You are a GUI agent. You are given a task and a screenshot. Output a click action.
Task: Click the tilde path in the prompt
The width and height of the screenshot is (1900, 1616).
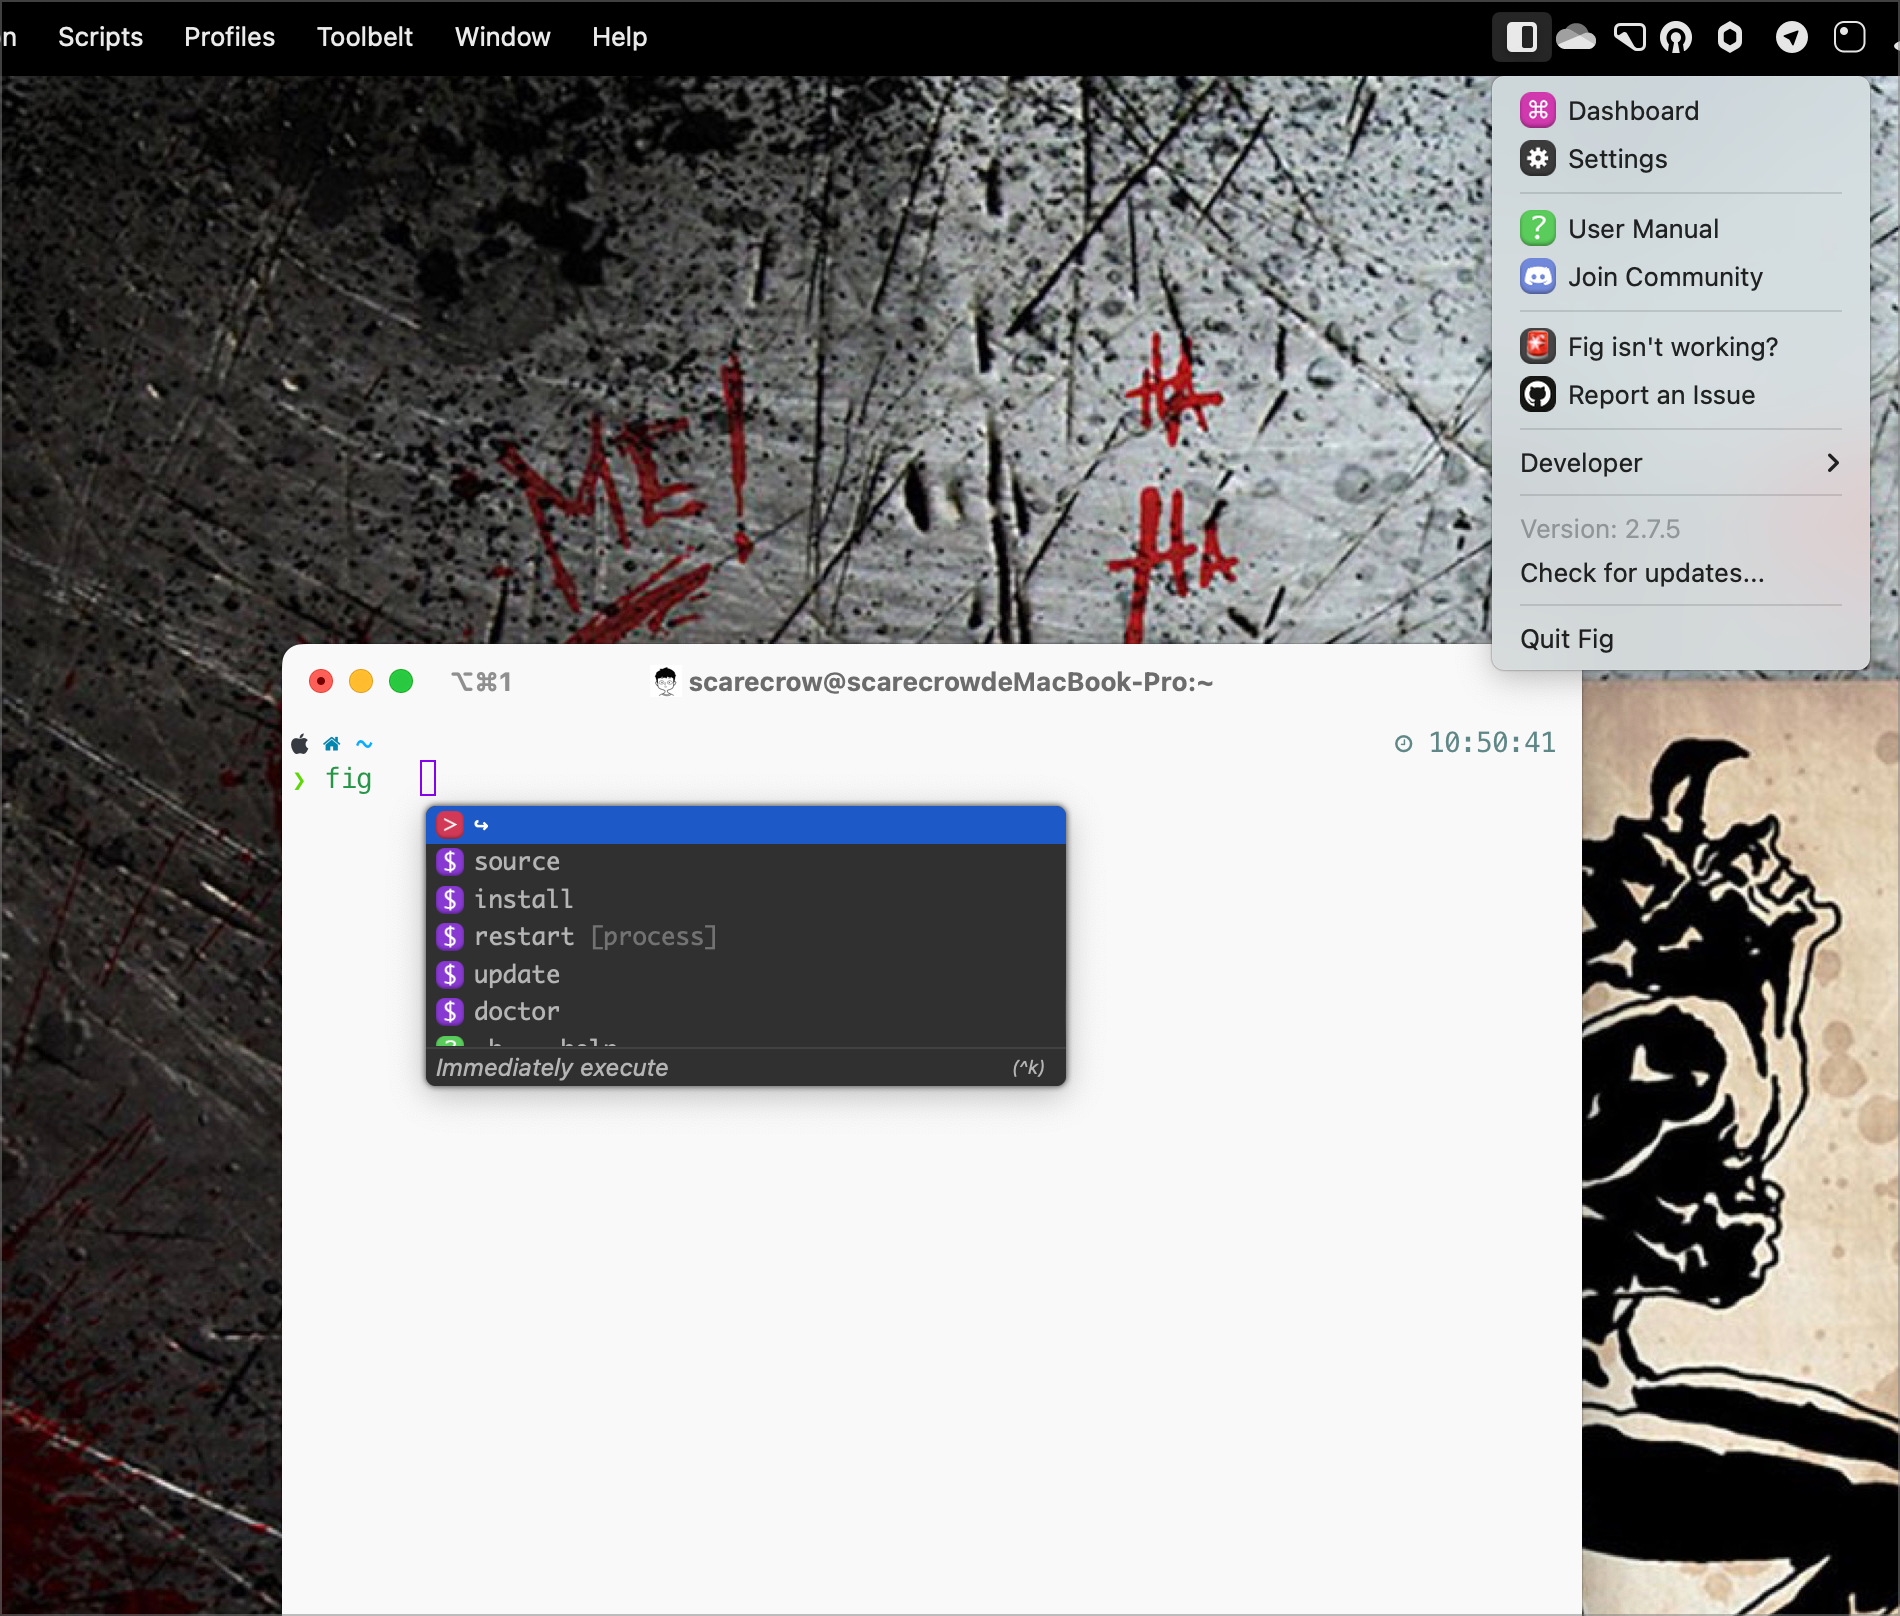pos(364,743)
